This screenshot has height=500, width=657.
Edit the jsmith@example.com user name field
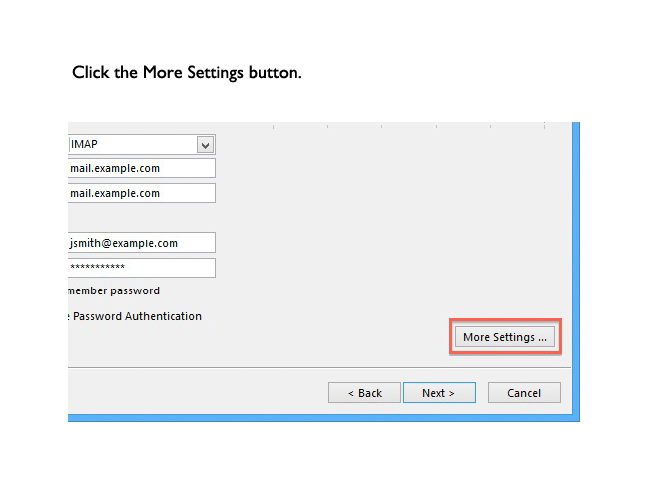(142, 243)
